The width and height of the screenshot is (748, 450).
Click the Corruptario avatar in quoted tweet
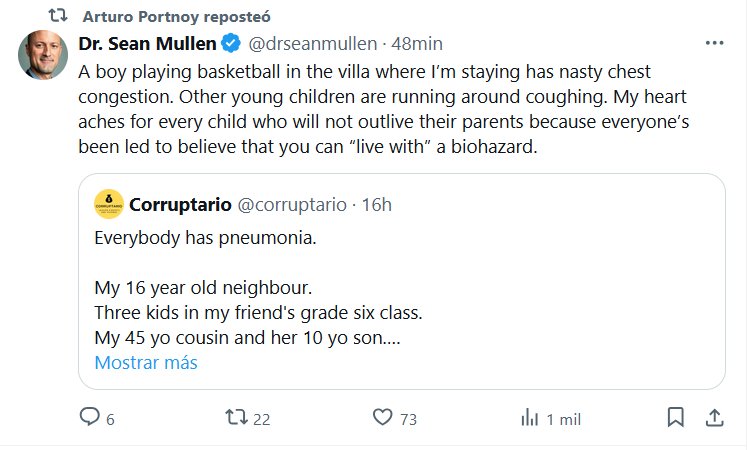[108, 204]
